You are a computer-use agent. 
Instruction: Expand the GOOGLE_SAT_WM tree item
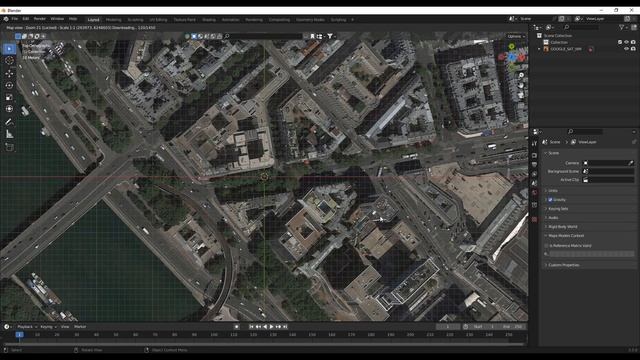pyautogui.click(x=539, y=49)
